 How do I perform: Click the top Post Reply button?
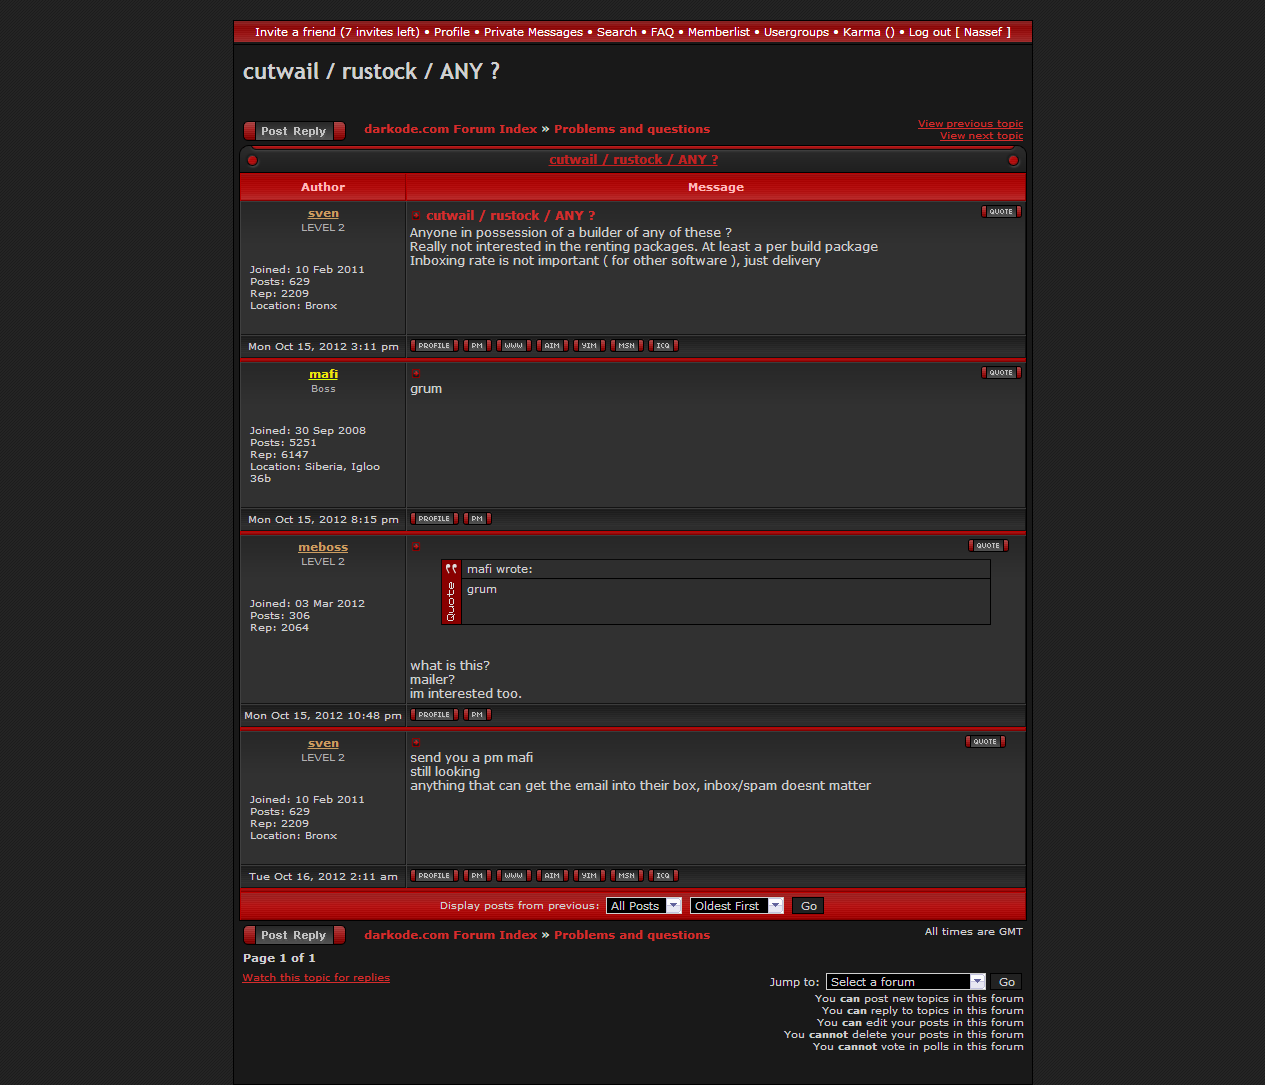click(294, 131)
